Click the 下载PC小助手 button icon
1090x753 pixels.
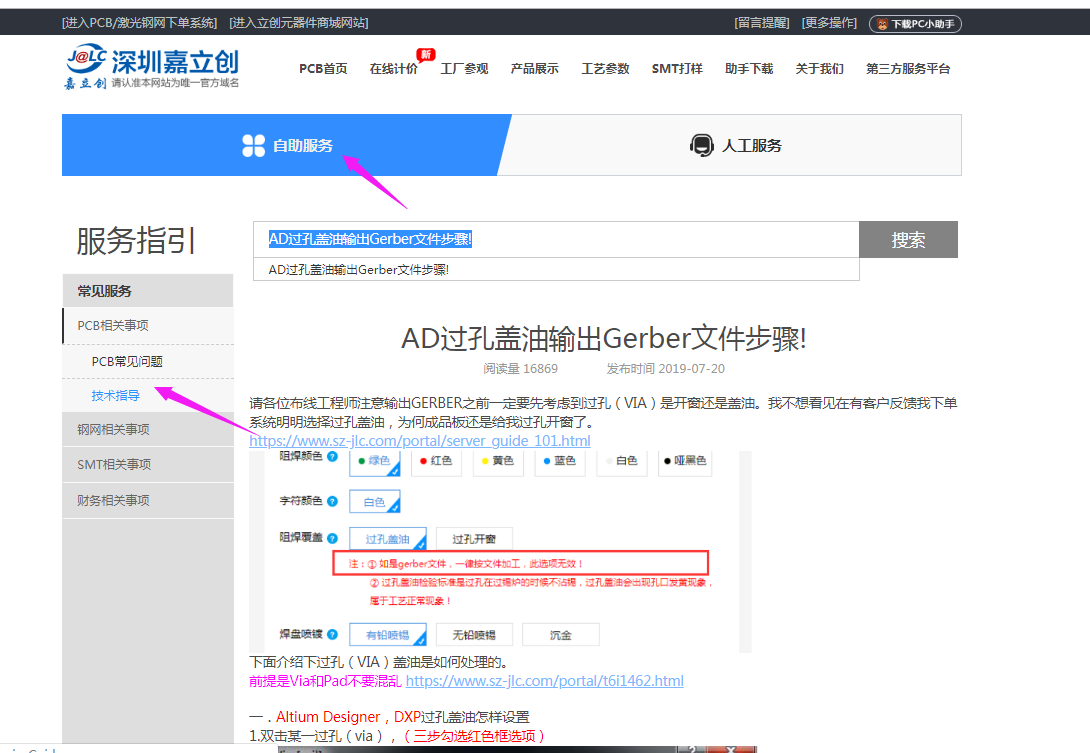[x=883, y=24]
